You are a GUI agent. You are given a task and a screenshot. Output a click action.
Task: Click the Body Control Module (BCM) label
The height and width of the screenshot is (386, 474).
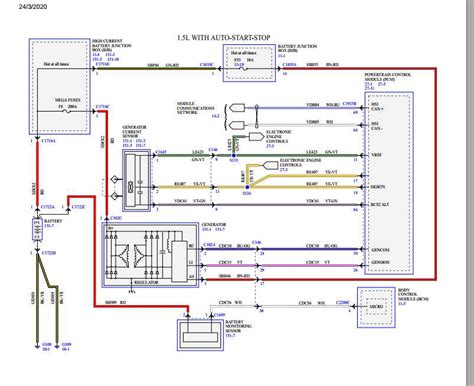[x=413, y=295]
